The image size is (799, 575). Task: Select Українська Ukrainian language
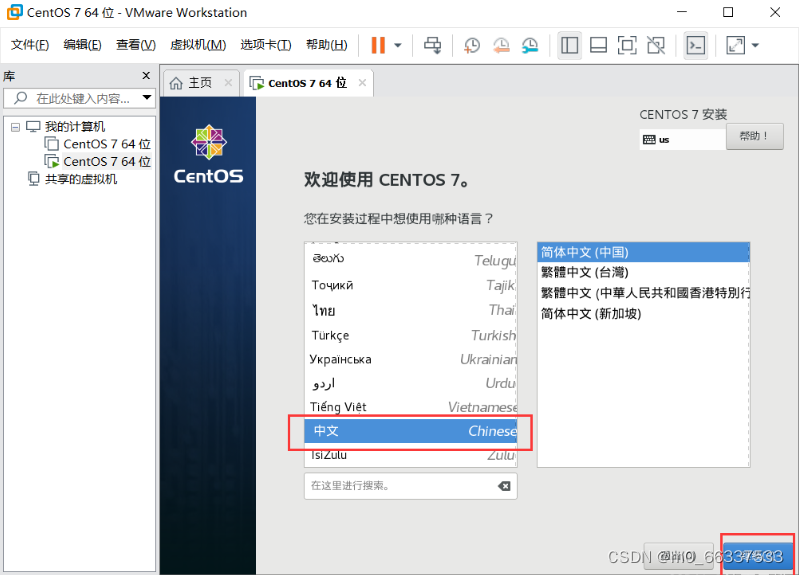411,359
